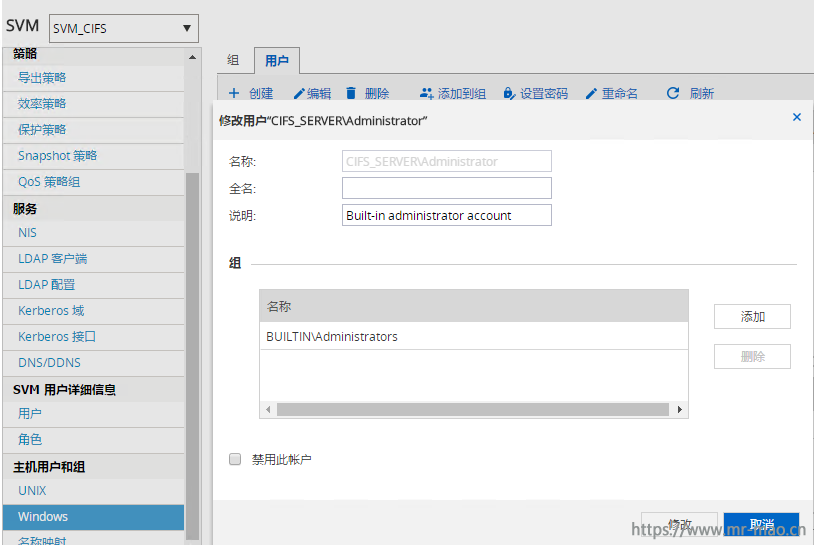Switch to the 组 tab
The width and height of the screenshot is (814, 545).
click(233, 60)
